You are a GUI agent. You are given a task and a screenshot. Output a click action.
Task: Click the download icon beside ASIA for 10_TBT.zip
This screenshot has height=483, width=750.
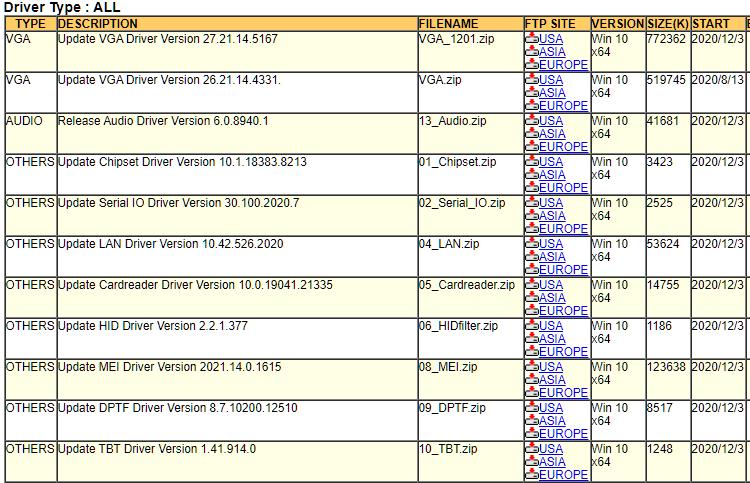(x=532, y=462)
